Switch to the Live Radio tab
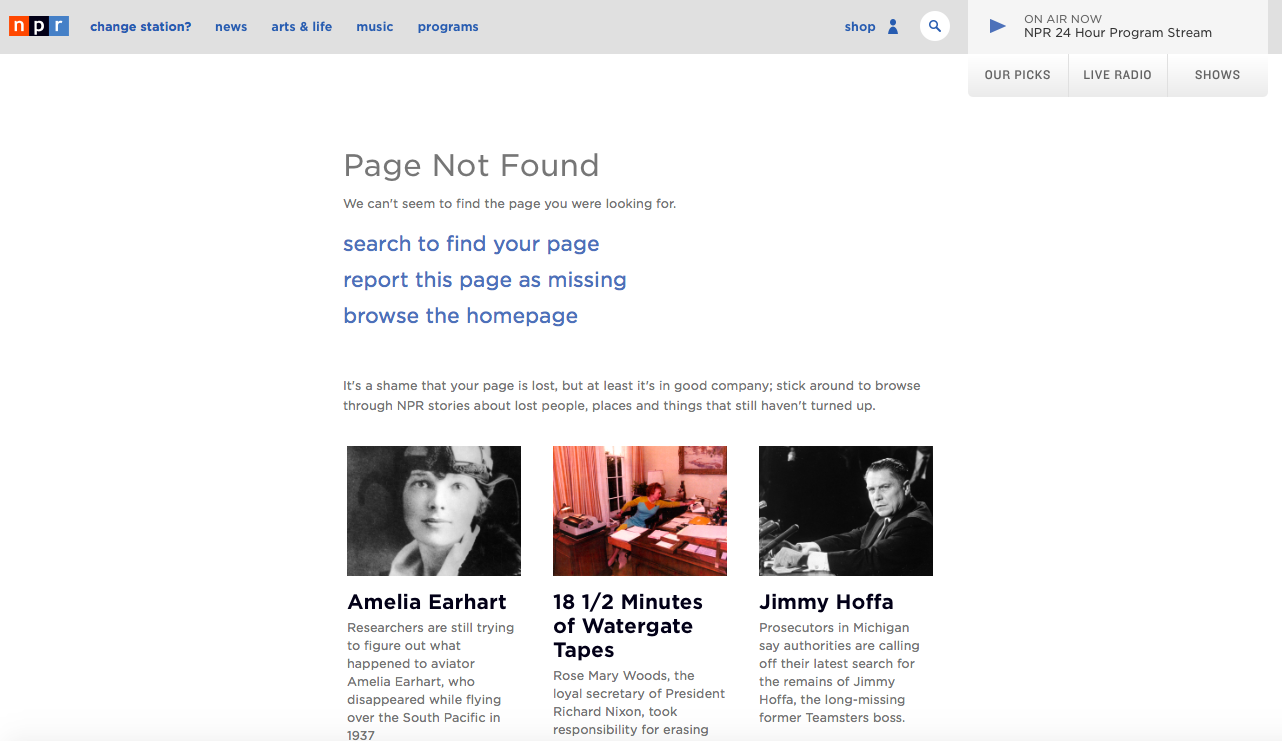The image size is (1282, 741). pyautogui.click(x=1118, y=75)
